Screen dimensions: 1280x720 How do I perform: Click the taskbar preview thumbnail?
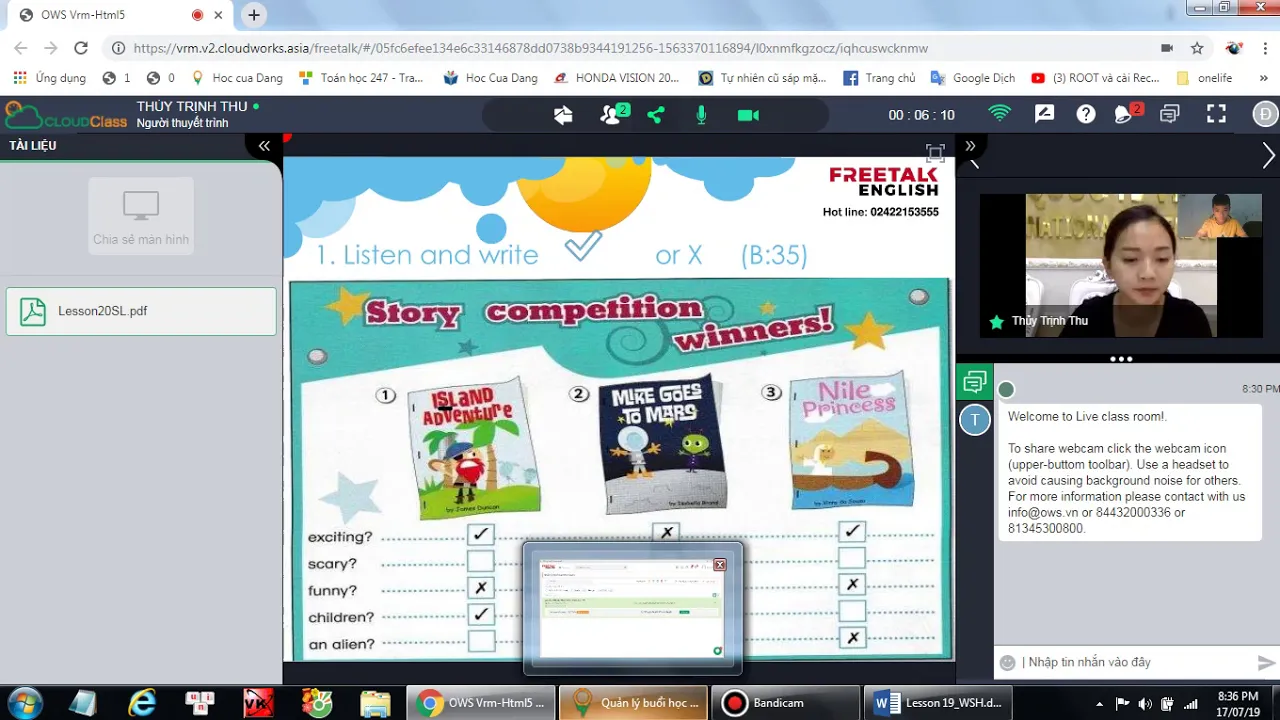pyautogui.click(x=632, y=608)
